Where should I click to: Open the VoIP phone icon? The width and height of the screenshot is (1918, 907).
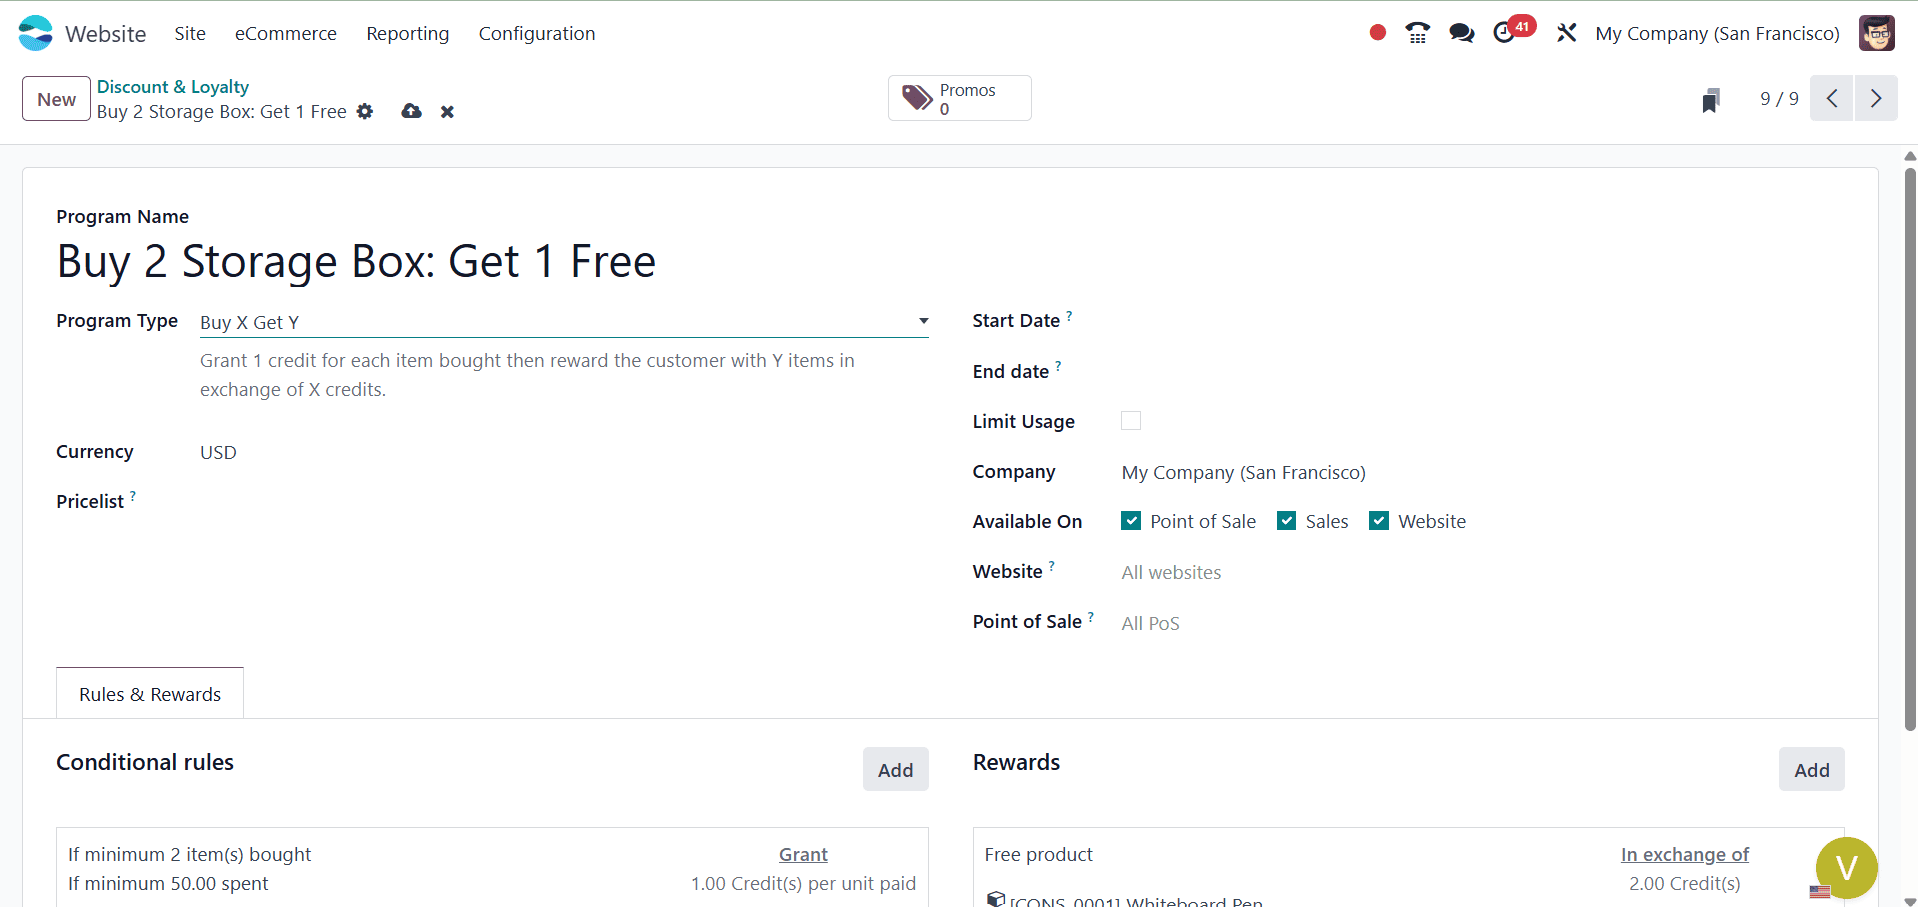tap(1417, 32)
